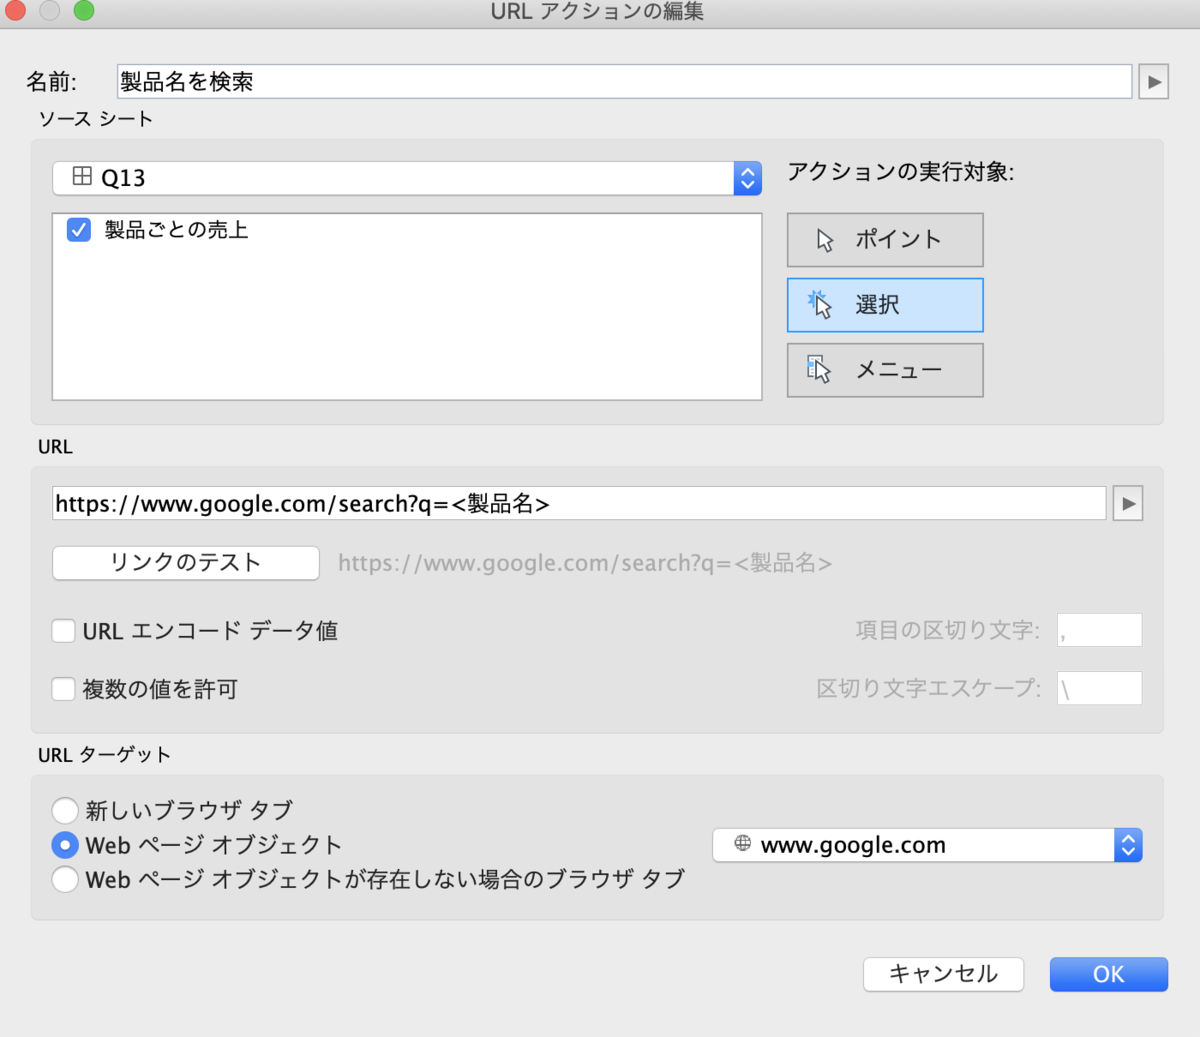Screen dimensions: 1200x1037
Task: Select the 存在しない場合のブラウザ タブ radio option
Action: (x=65, y=879)
